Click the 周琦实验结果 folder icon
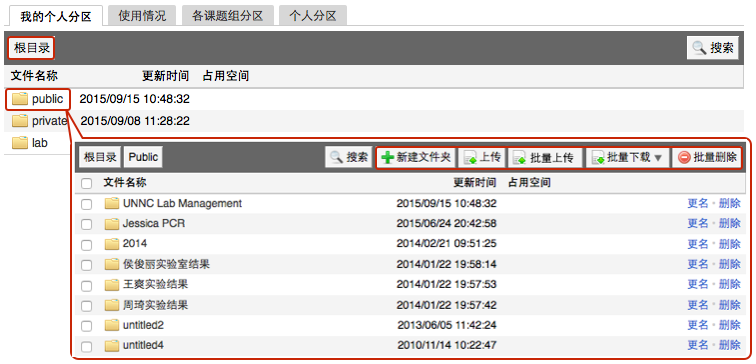Viewport: 756px width, 364px height. 112,305
